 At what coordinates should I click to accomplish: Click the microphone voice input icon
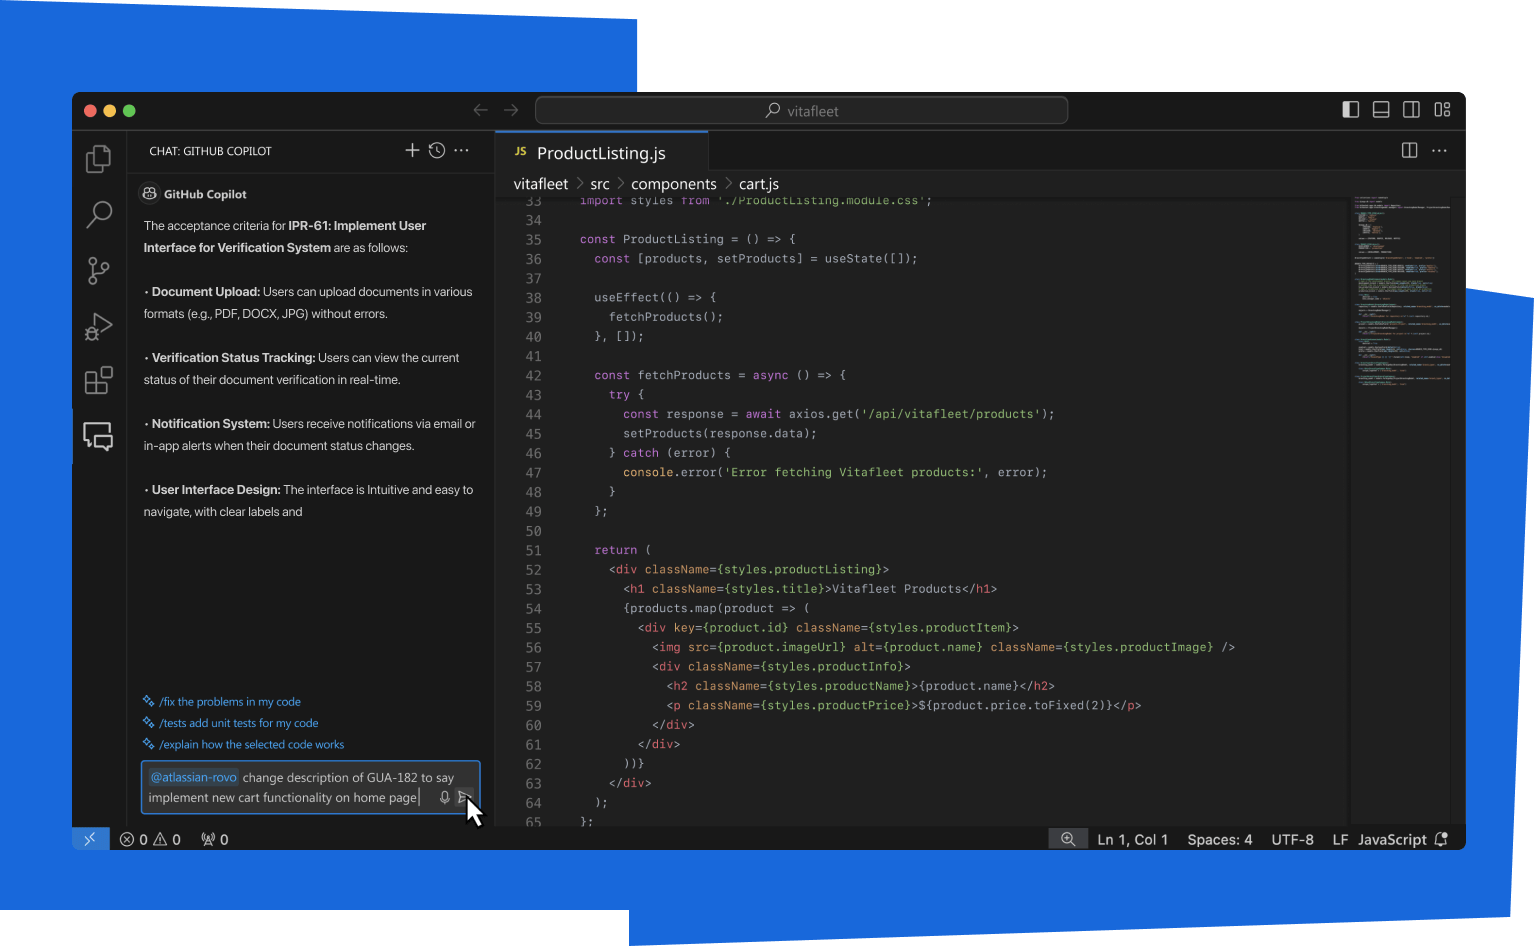click(x=444, y=798)
